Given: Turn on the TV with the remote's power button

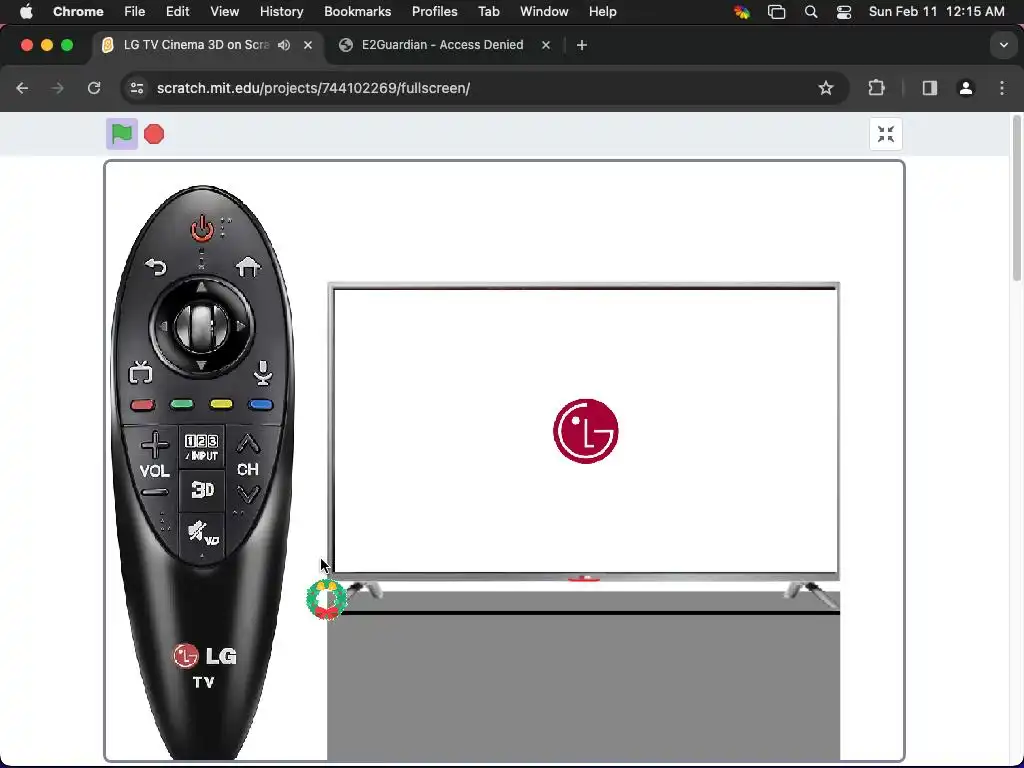Looking at the screenshot, I should (202, 229).
